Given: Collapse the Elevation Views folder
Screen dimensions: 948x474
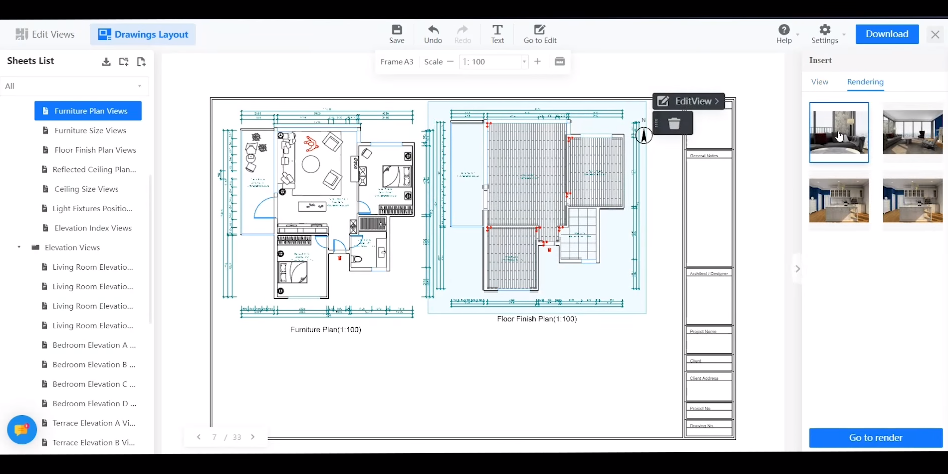Looking at the screenshot, I should click(x=19, y=247).
